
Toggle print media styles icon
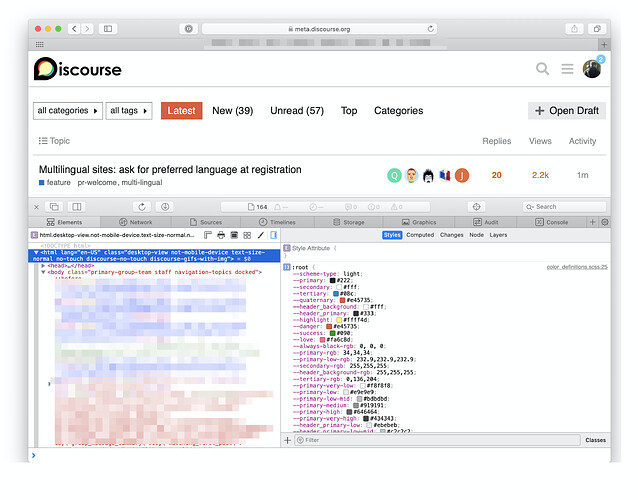(221, 235)
